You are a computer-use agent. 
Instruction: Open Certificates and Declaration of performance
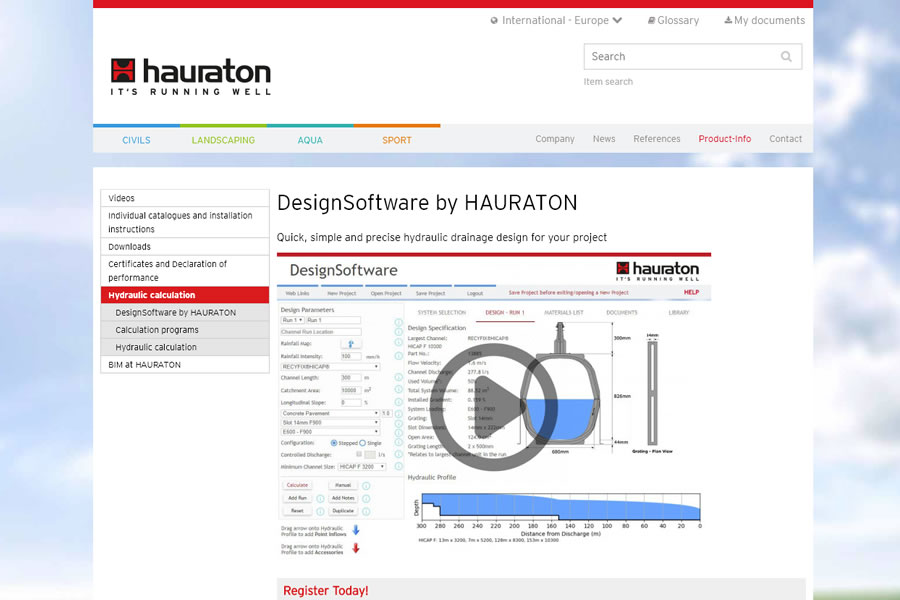click(185, 271)
